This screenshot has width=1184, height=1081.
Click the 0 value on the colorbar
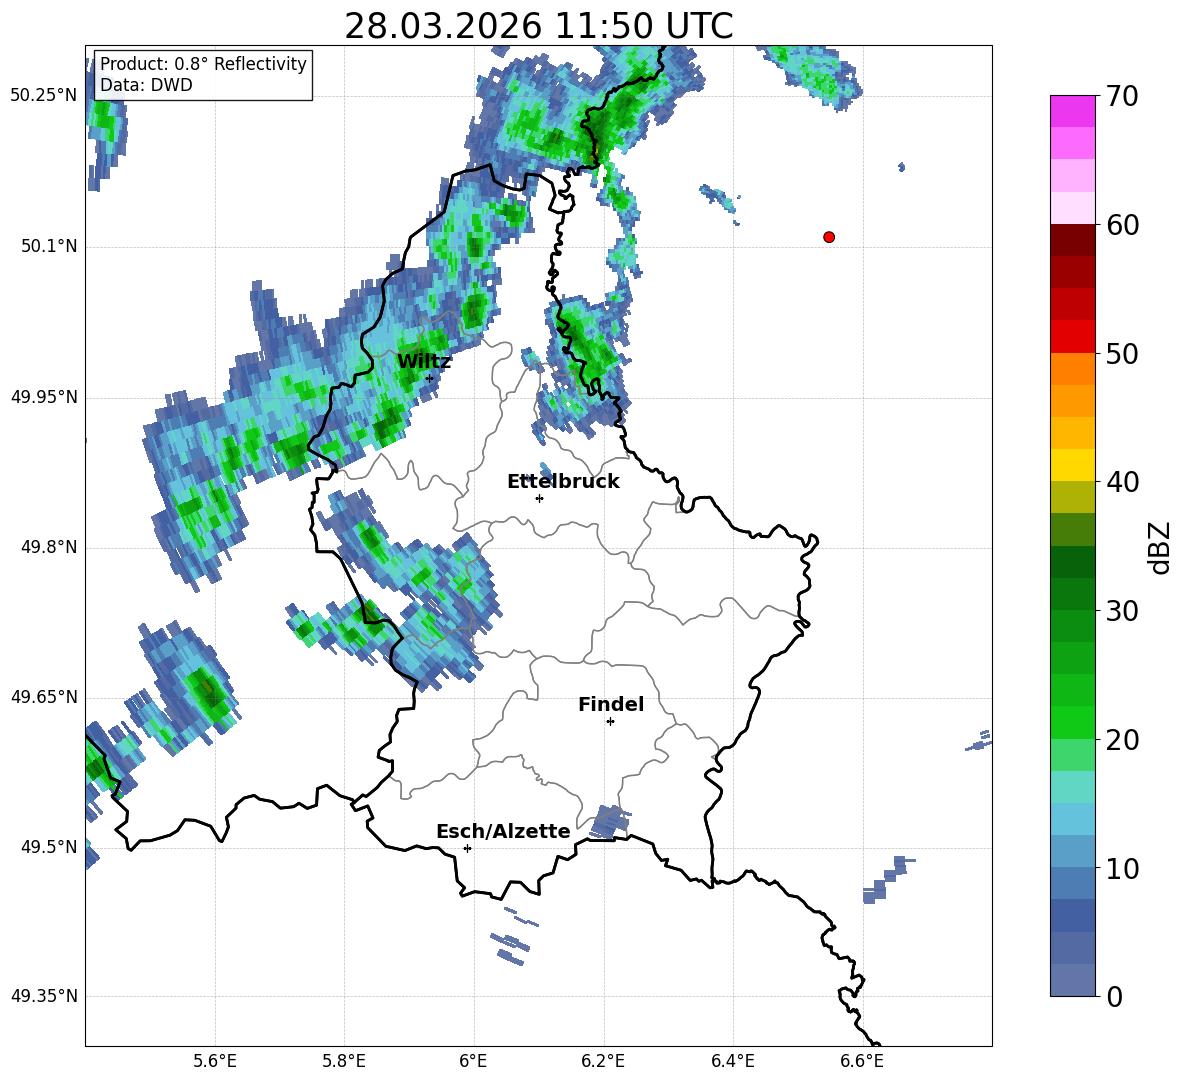(x=1115, y=996)
